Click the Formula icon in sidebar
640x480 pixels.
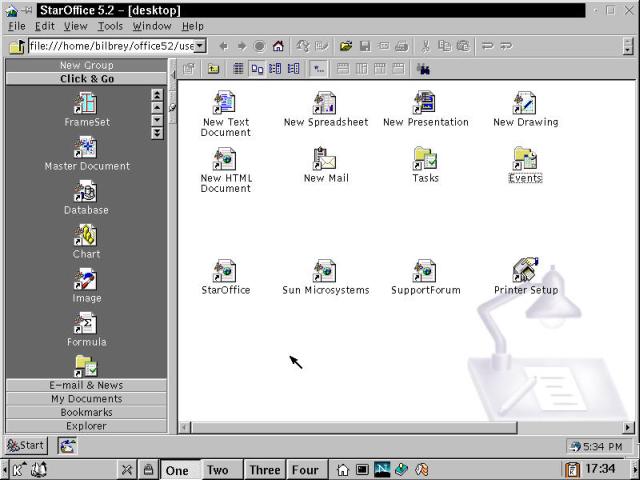pos(86,324)
